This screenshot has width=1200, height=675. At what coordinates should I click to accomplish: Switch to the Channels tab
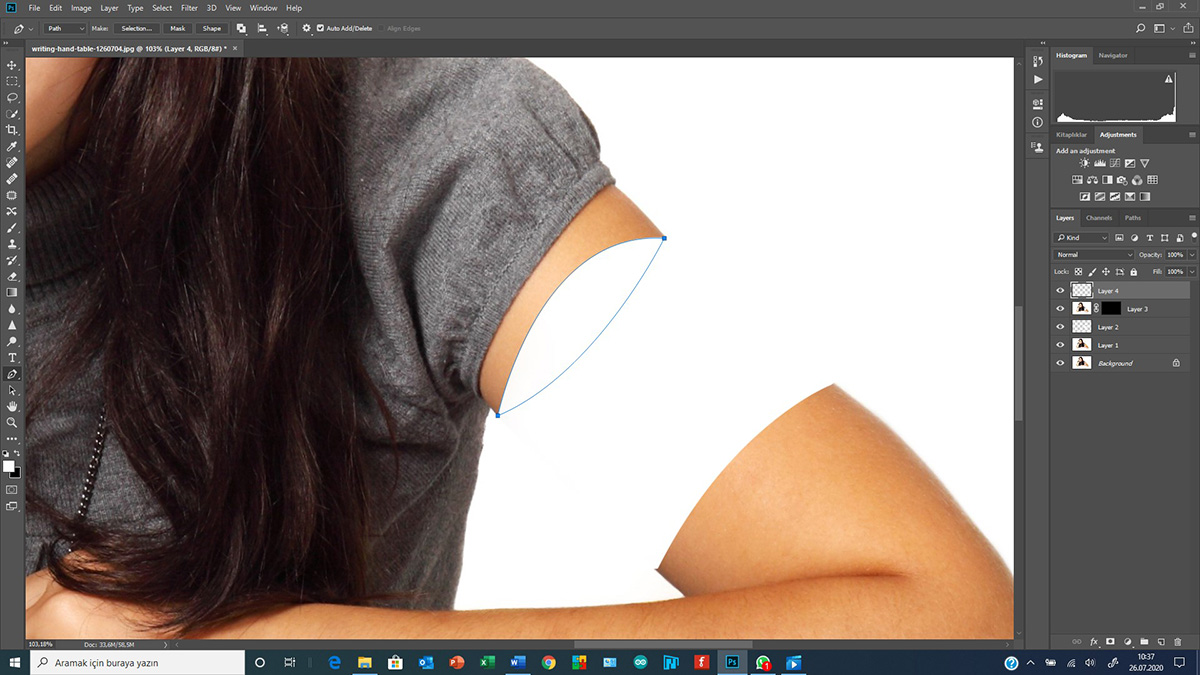coord(1099,218)
